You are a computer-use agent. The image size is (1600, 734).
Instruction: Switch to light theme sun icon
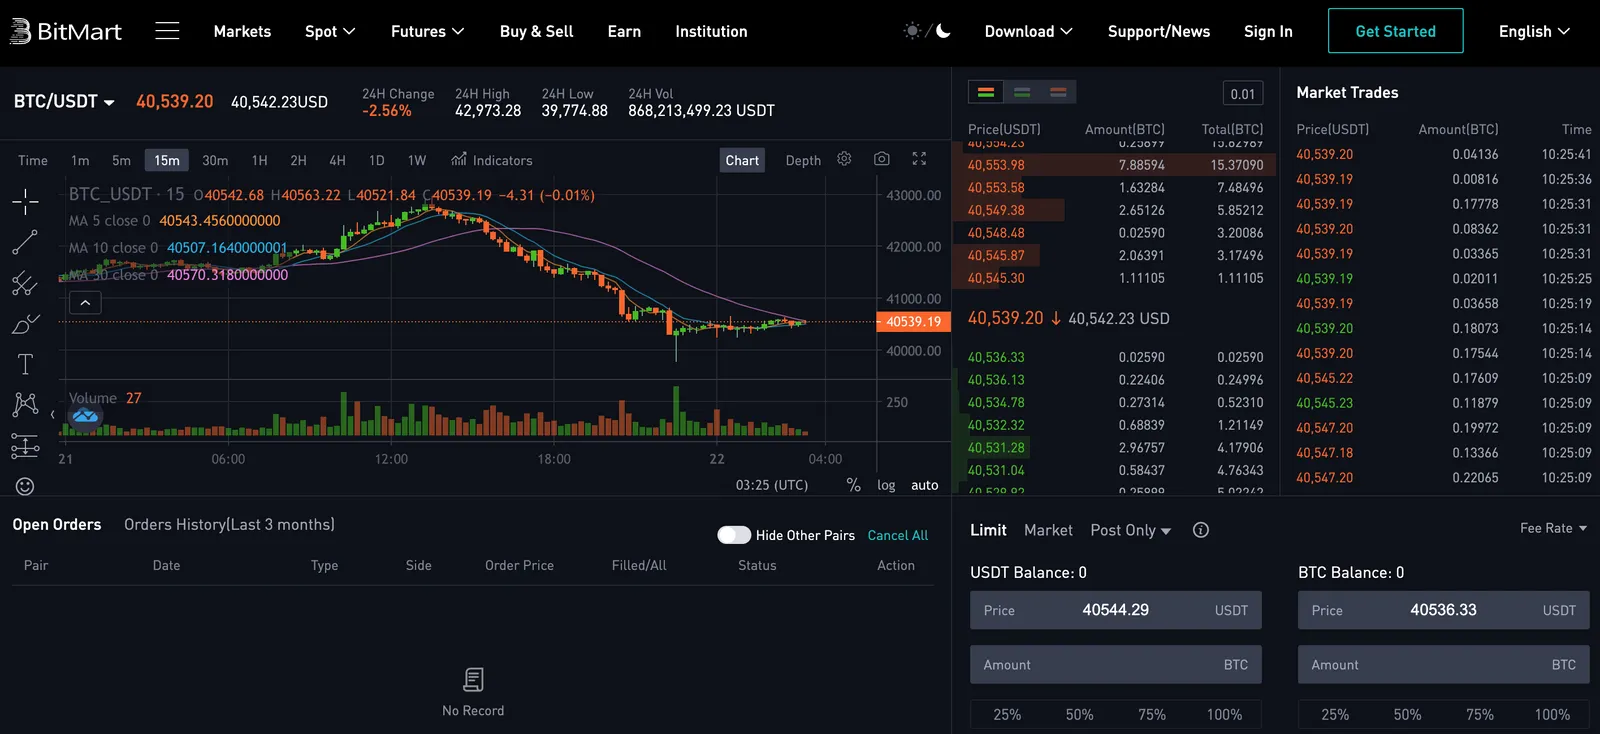[x=912, y=31]
